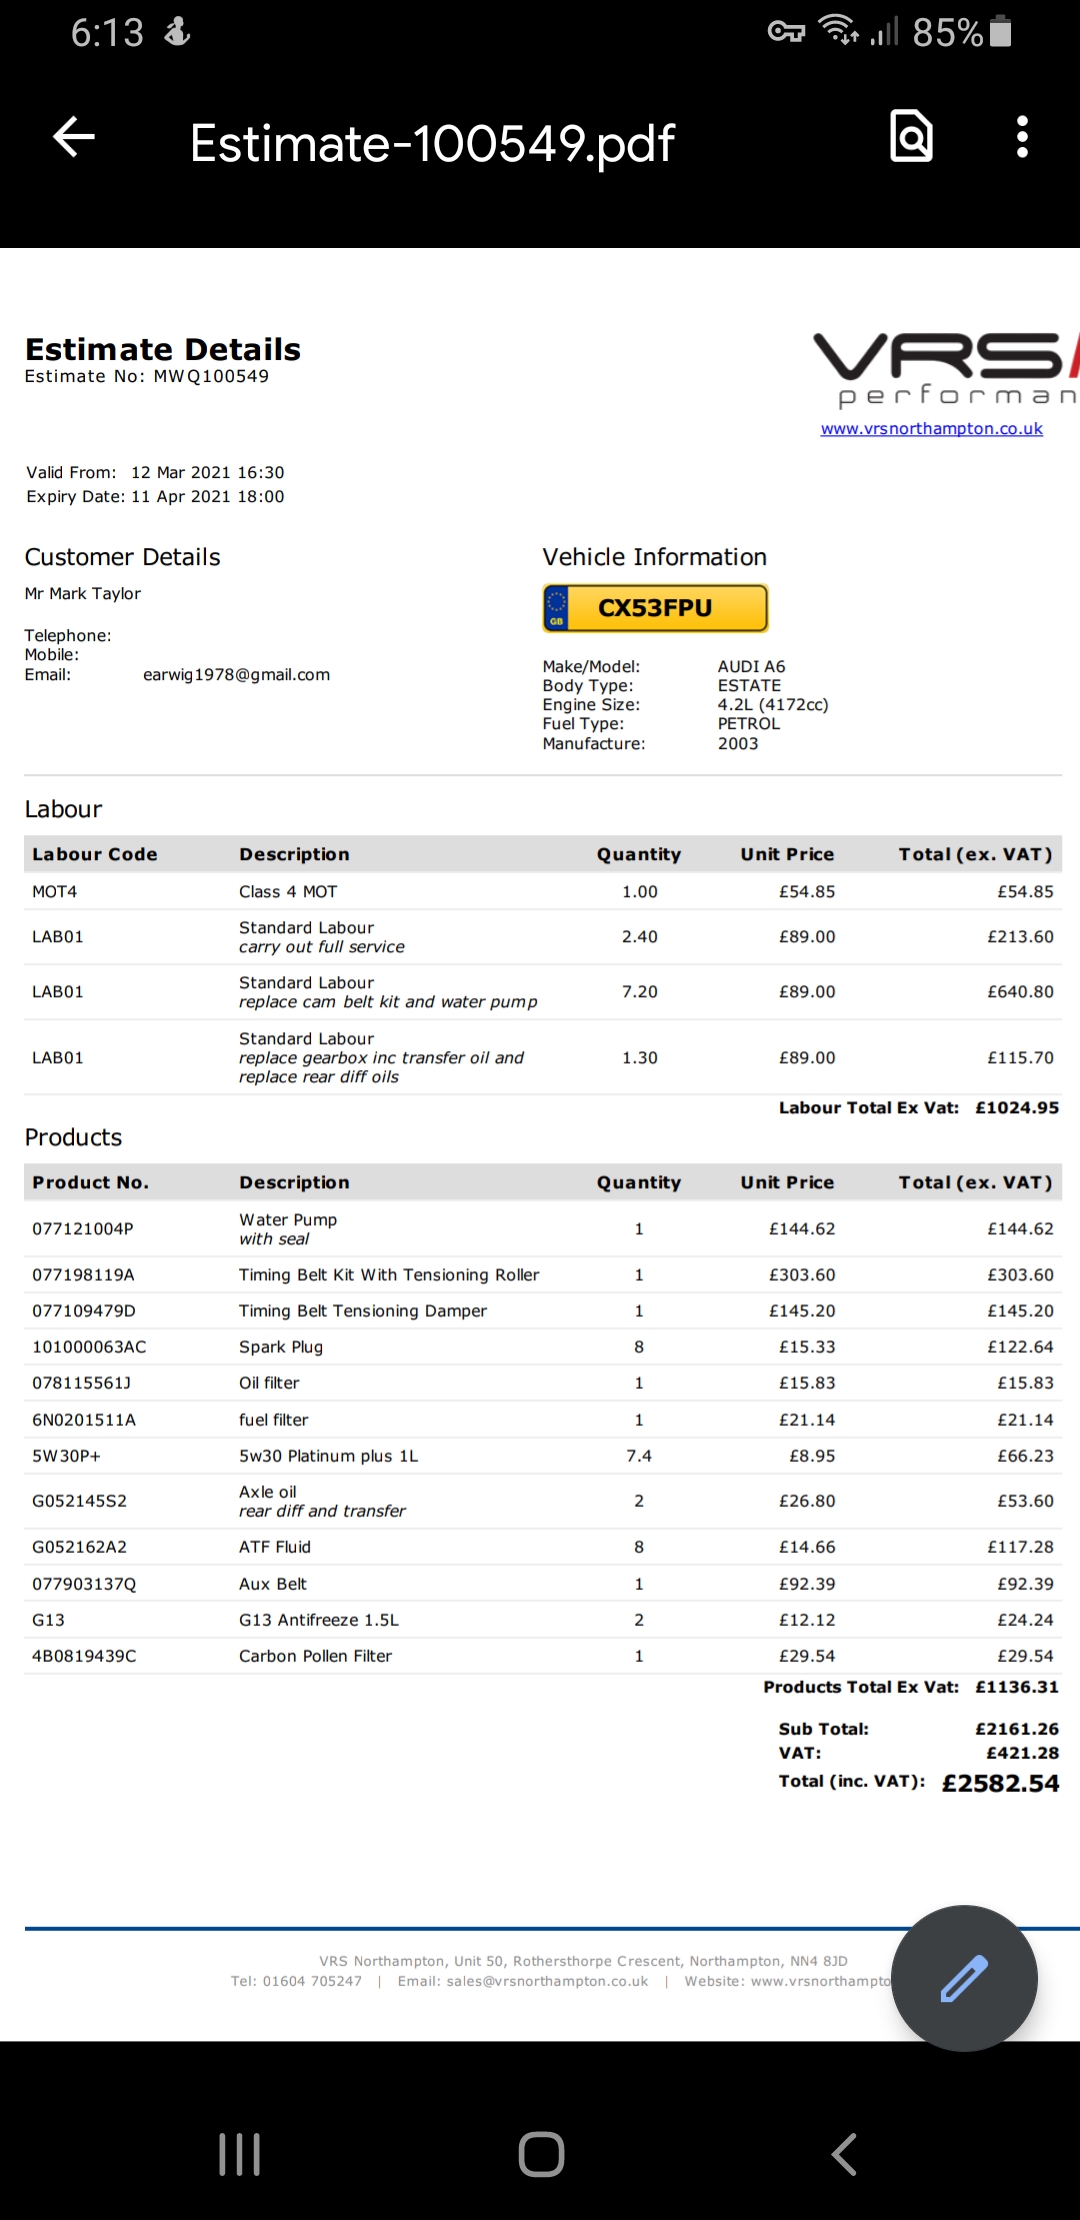
Task: Open the three-dot more options menu
Action: pyautogui.click(x=1021, y=137)
